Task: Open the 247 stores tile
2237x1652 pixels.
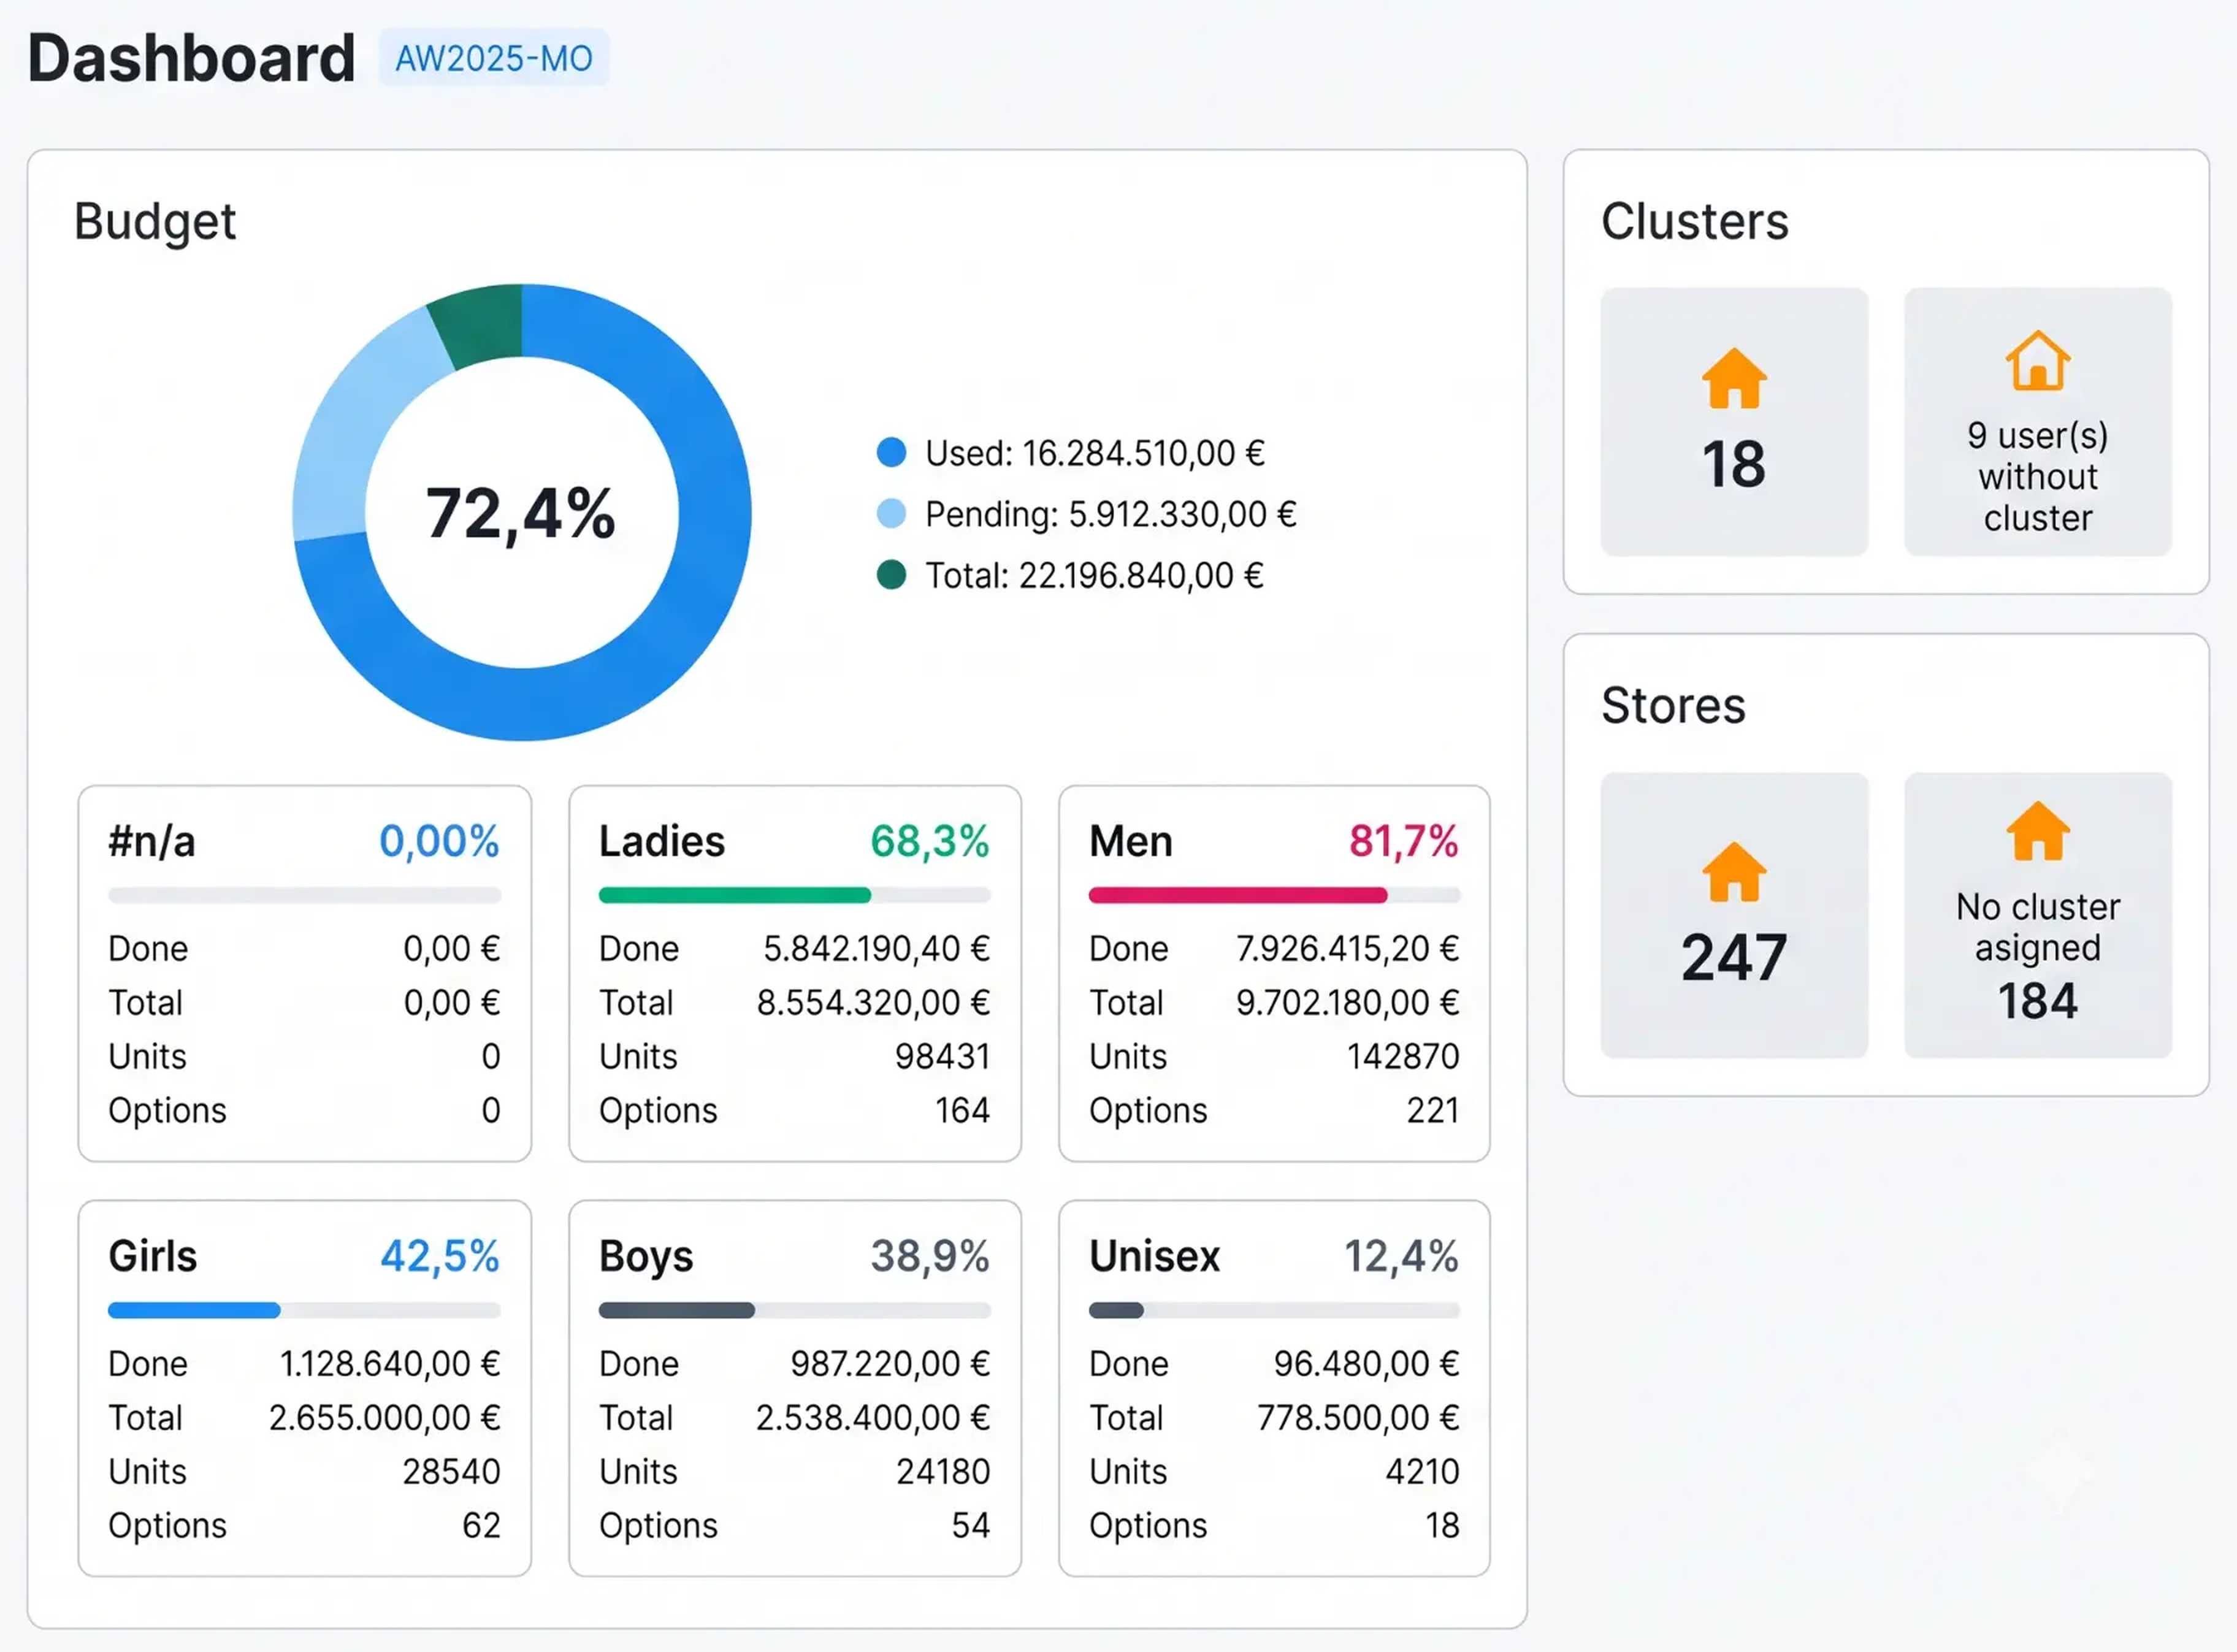Action: tap(1734, 915)
